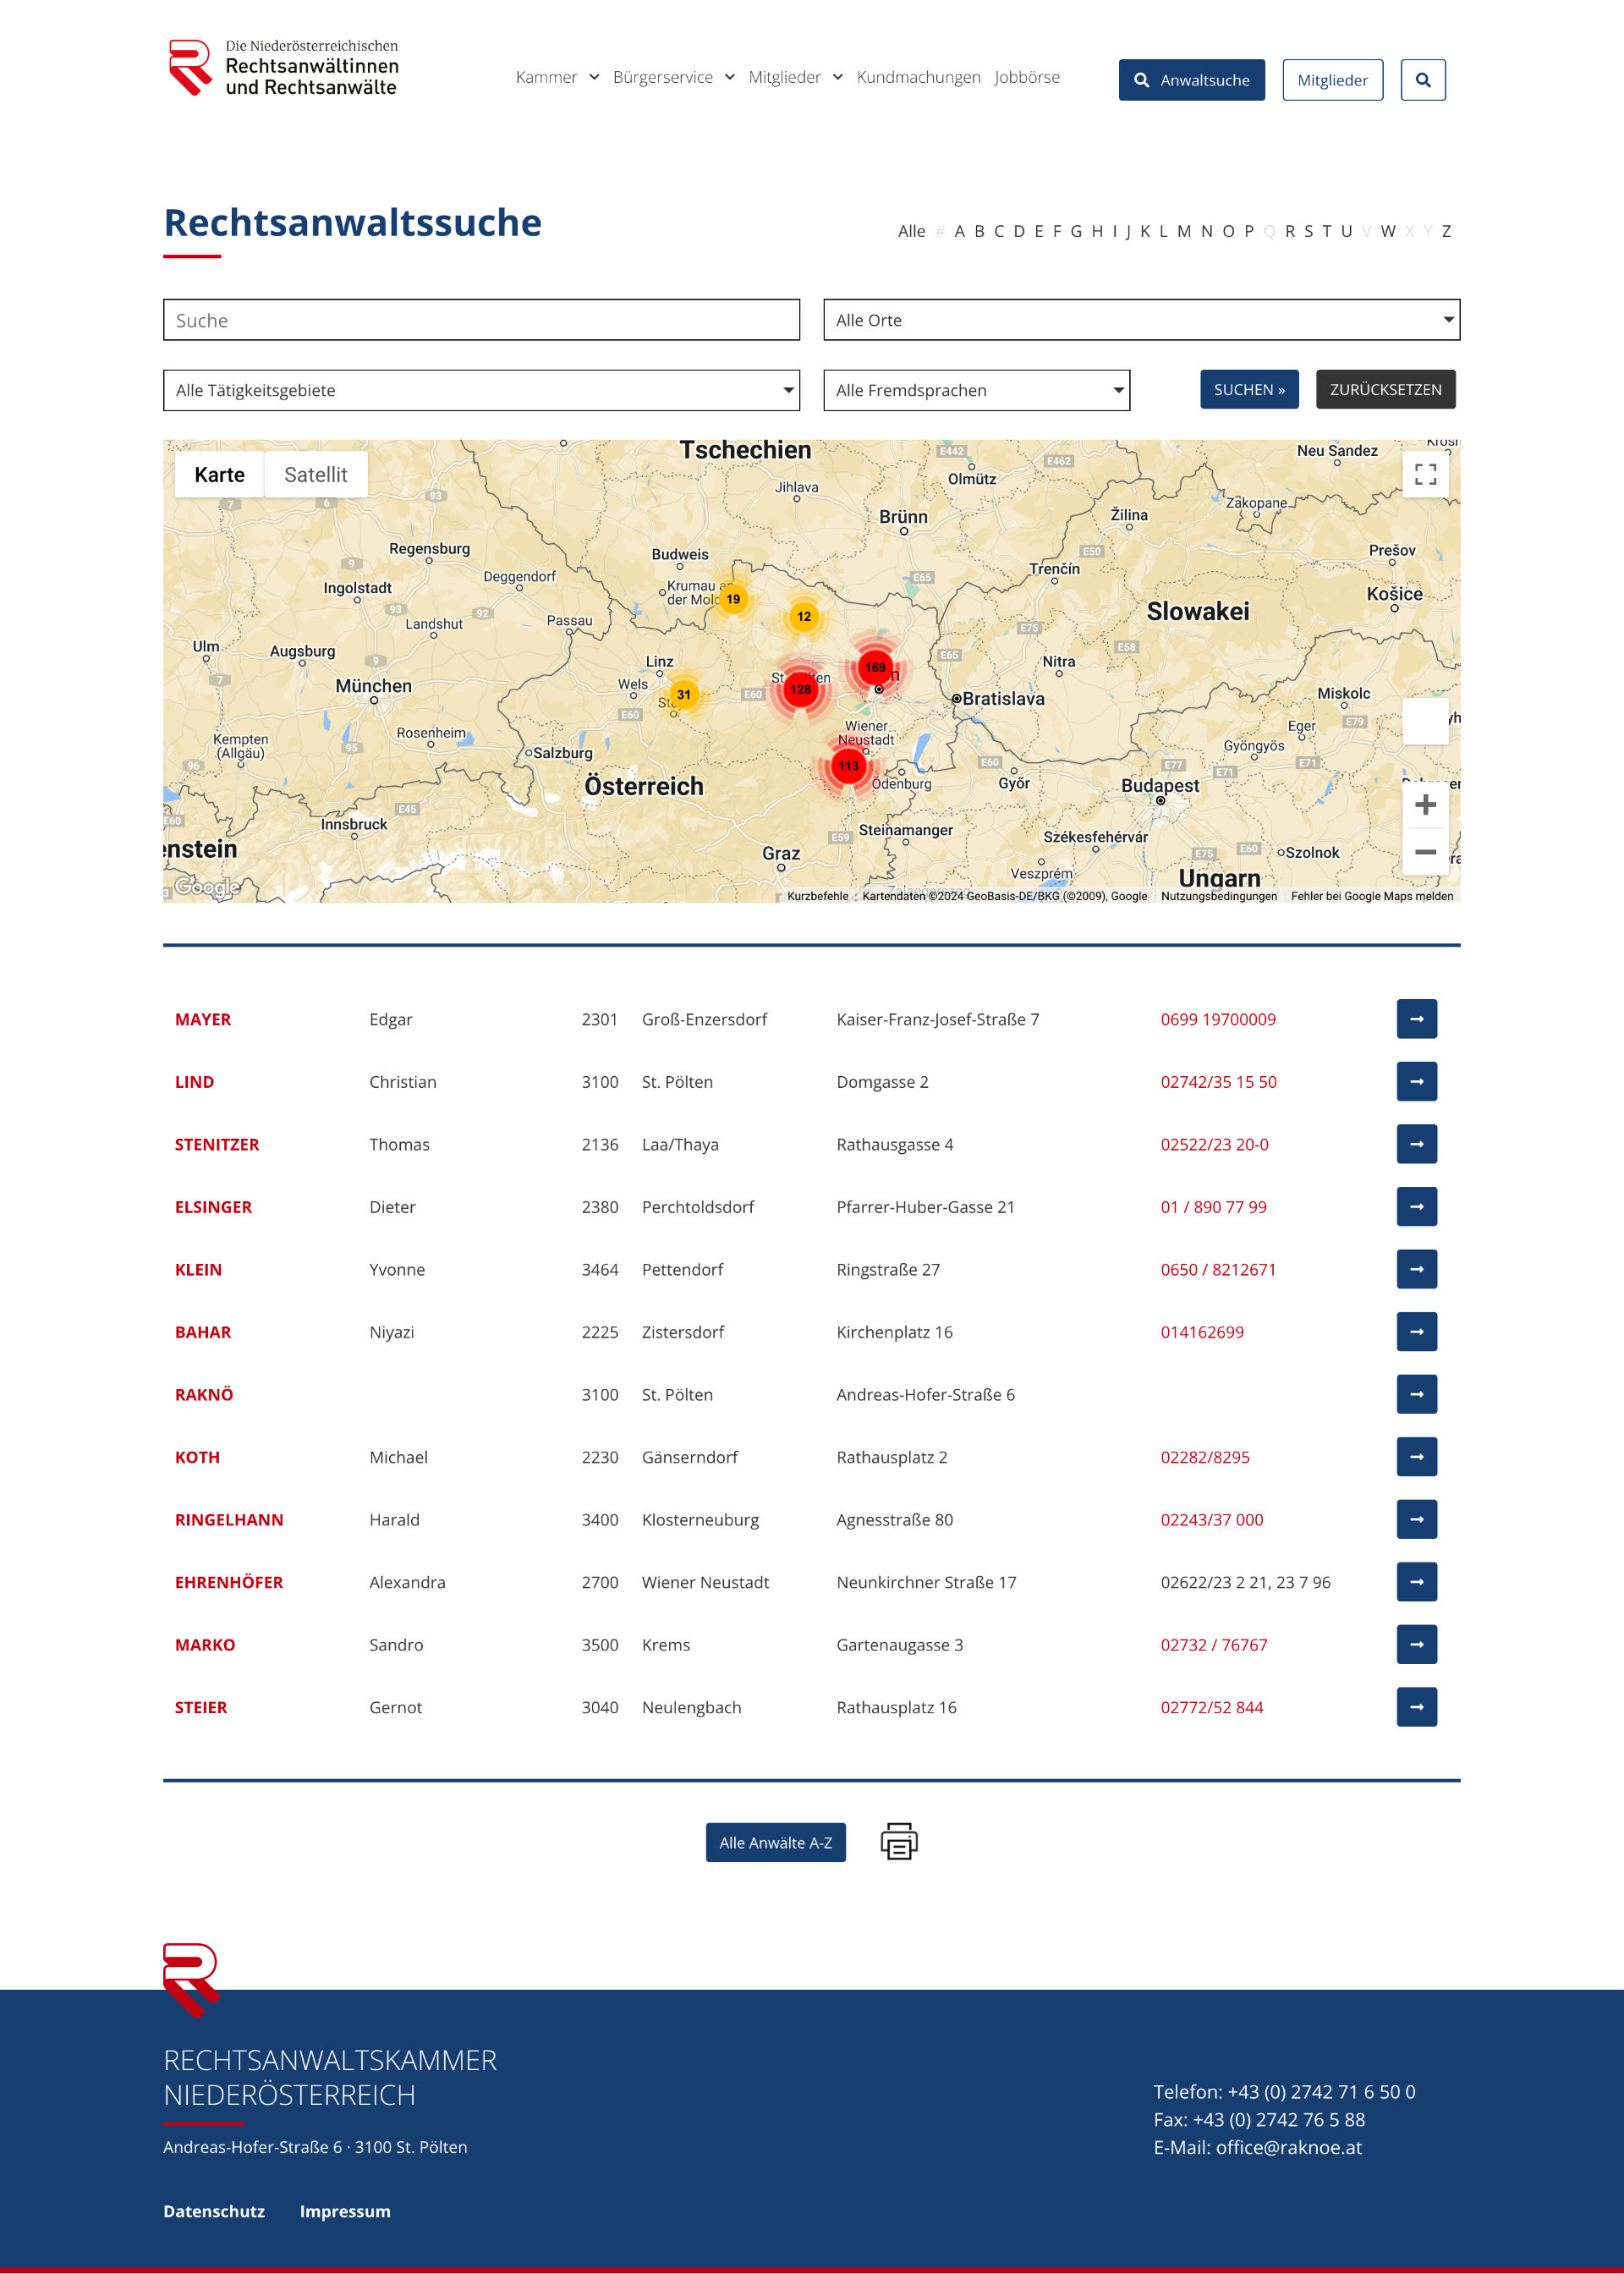The height and width of the screenshot is (2274, 1624).
Task: Open map cluster marker 31
Action: coord(683,694)
